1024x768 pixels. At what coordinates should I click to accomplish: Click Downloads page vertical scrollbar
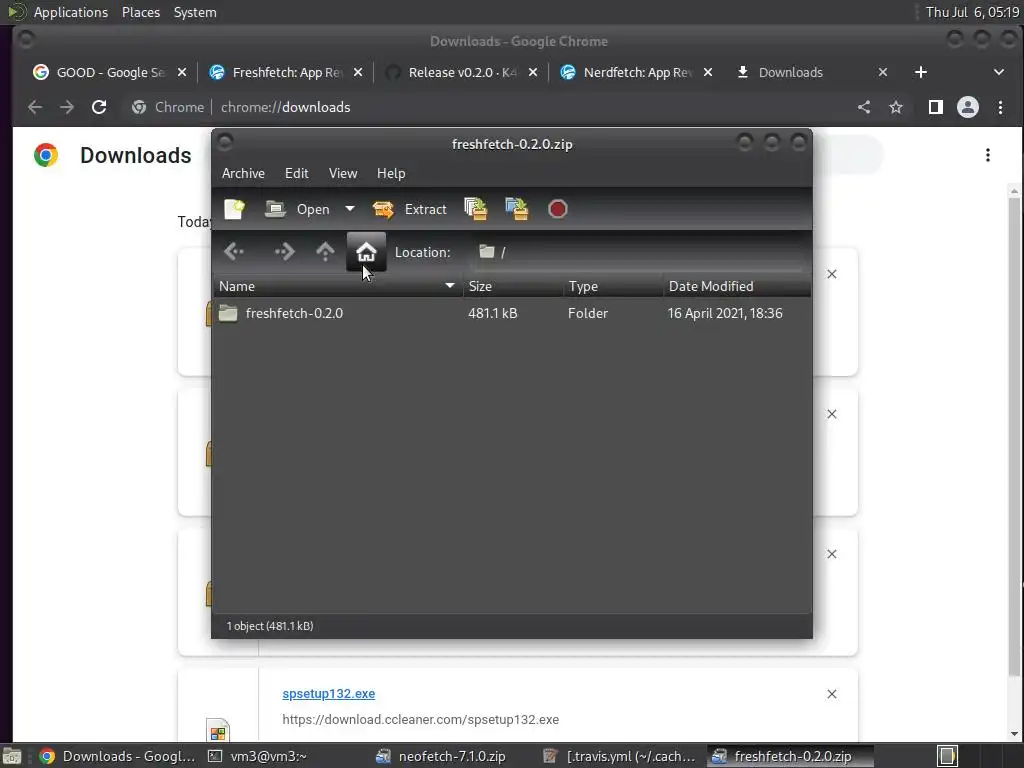point(1014,436)
